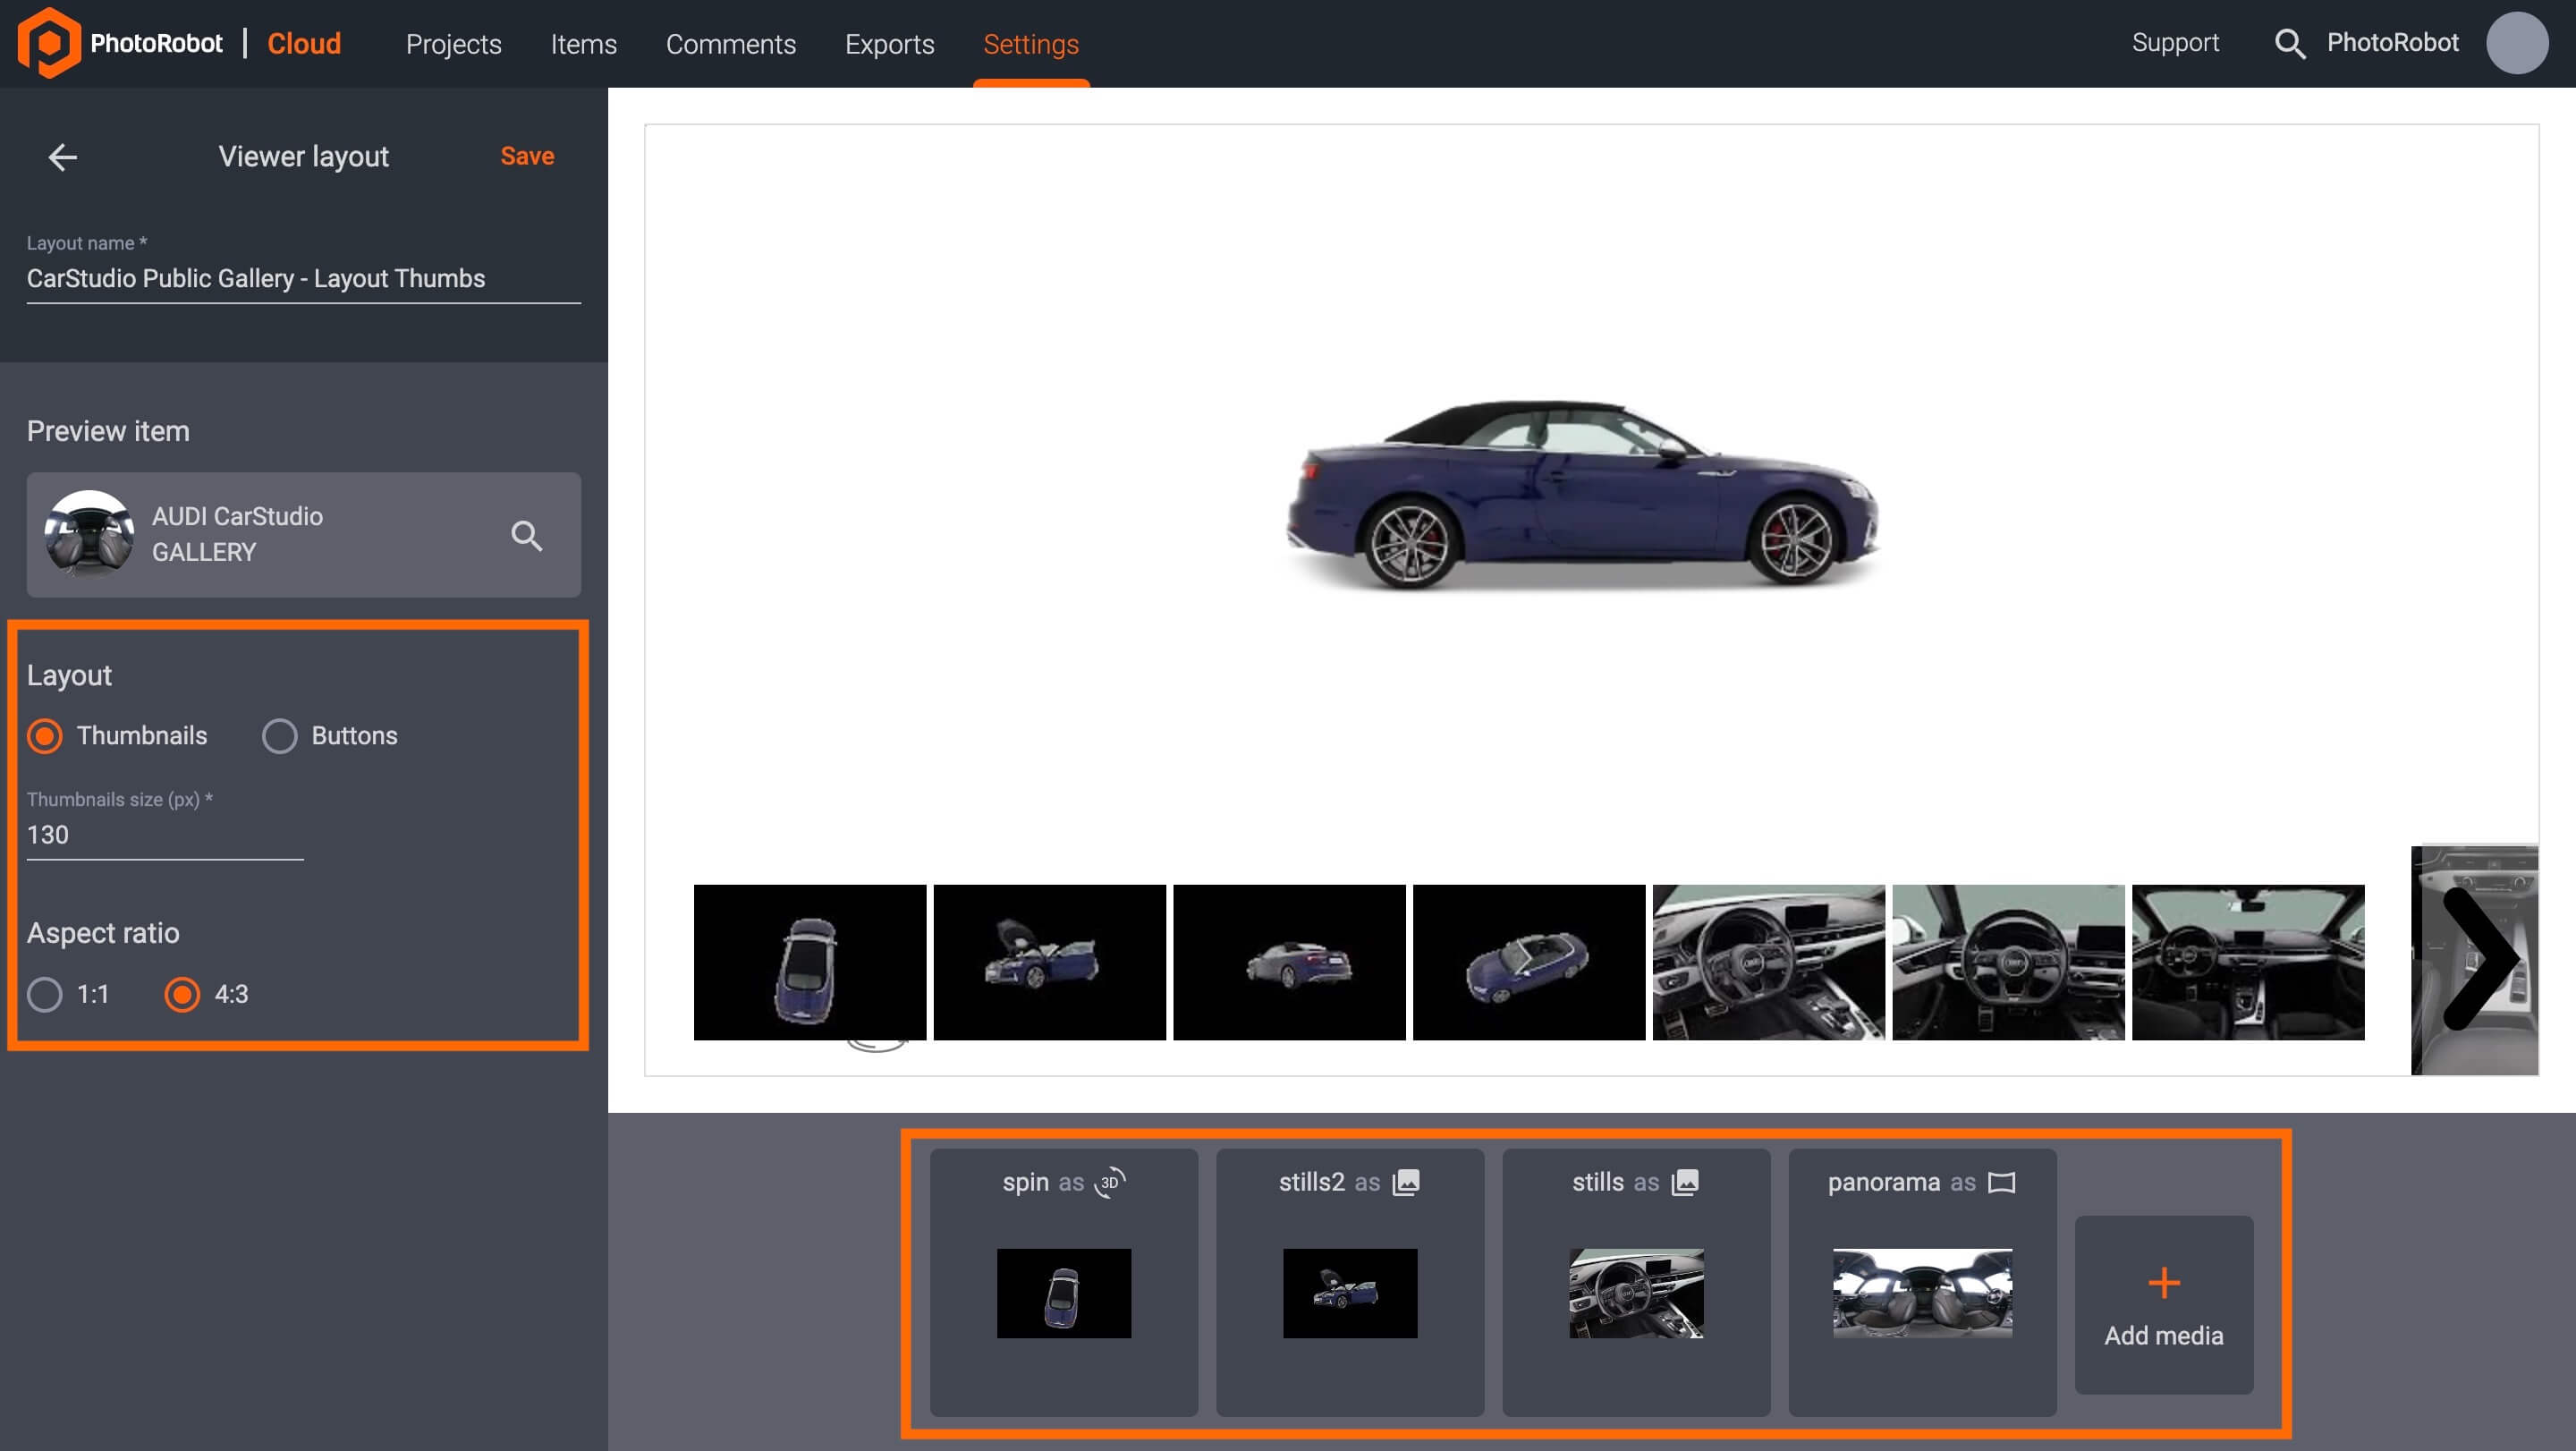Open the Exports section
This screenshot has width=2576, height=1451.
889,44
